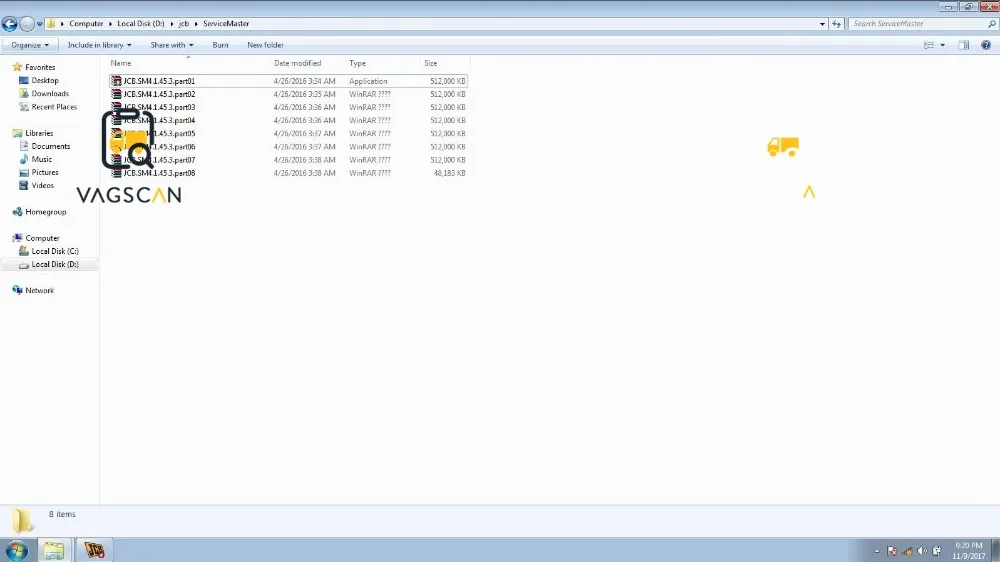Click the part08 WinRAR archive icon

click(116, 173)
